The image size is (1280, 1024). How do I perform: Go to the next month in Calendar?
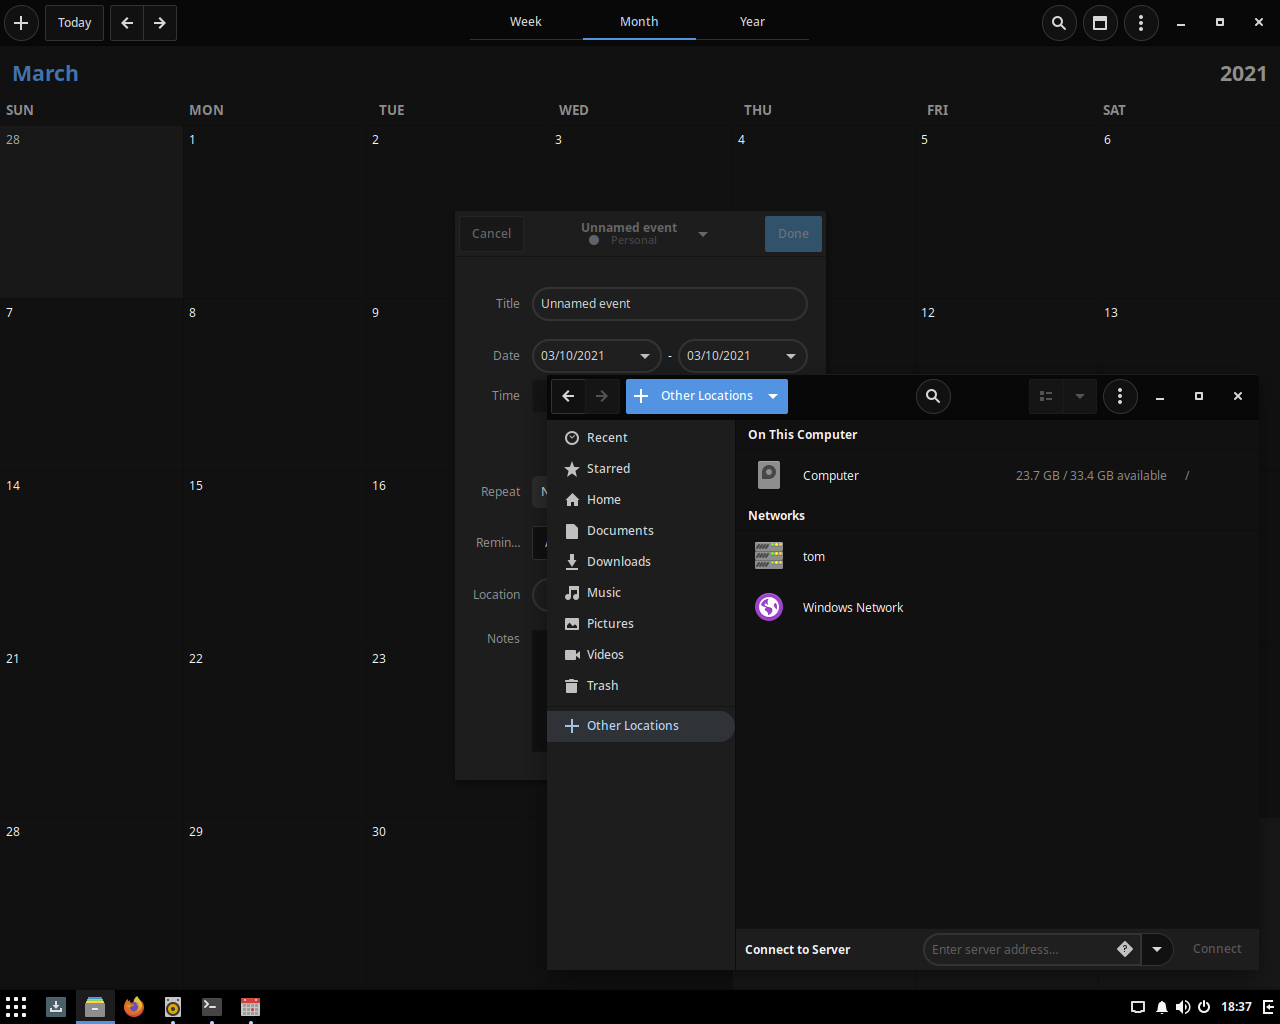[x=160, y=23]
